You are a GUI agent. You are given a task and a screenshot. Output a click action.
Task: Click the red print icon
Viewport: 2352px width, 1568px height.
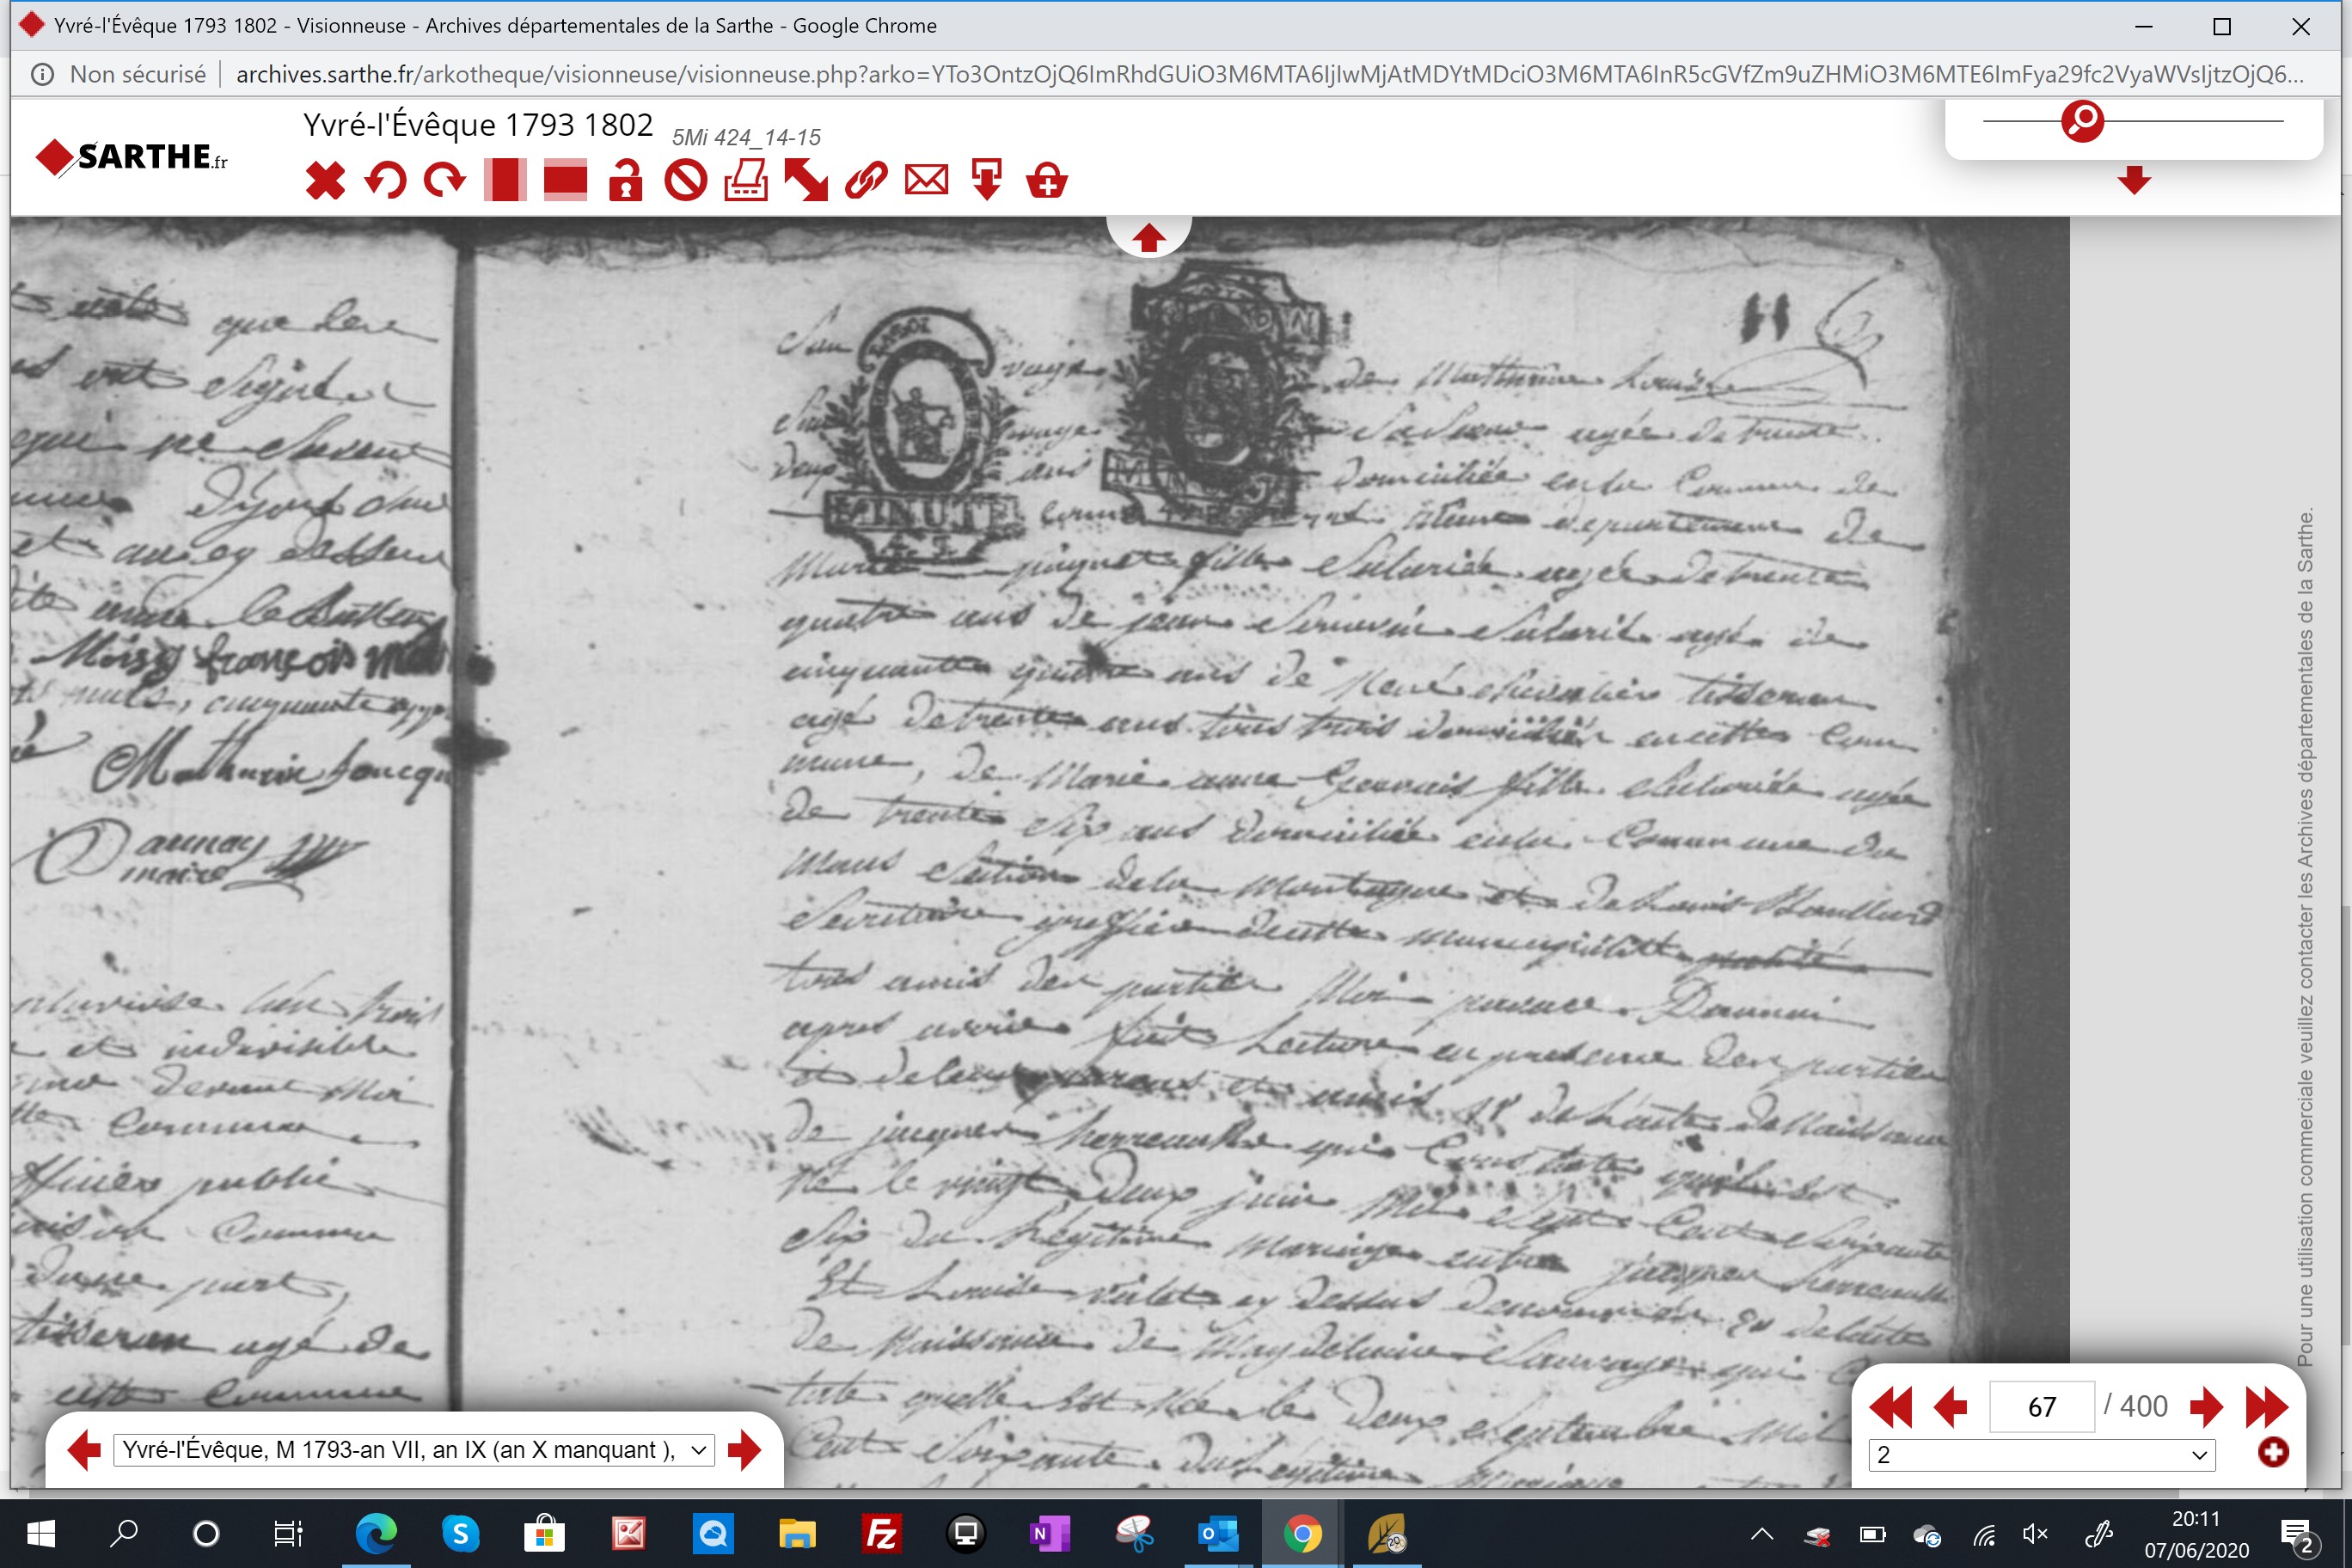pyautogui.click(x=746, y=181)
